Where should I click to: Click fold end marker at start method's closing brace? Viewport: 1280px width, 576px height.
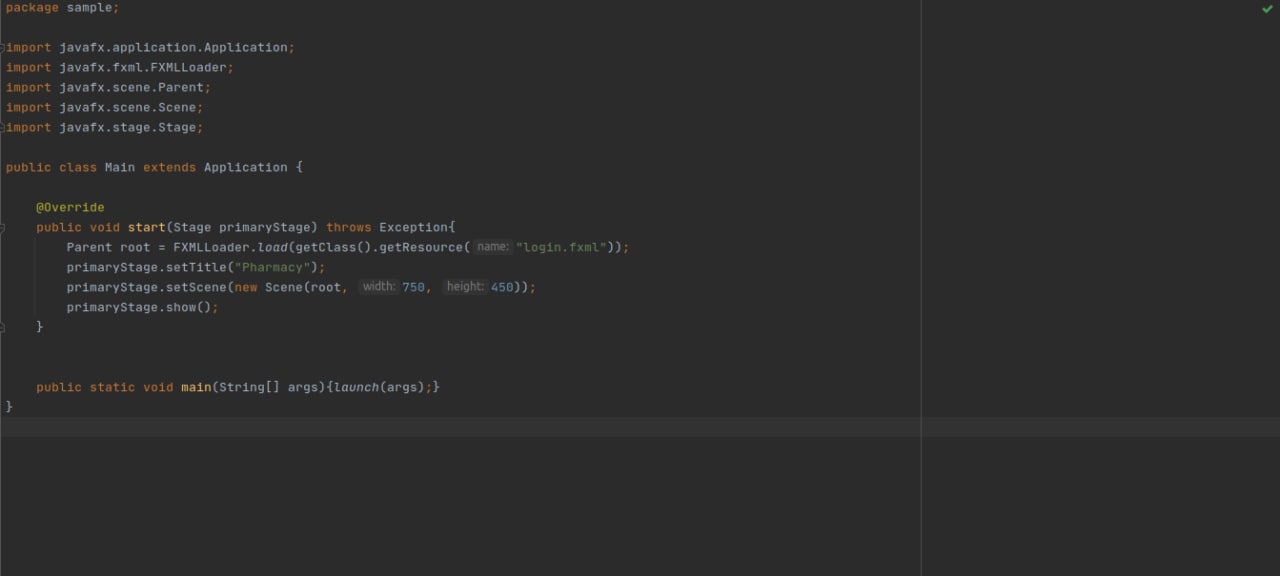pos(3,327)
